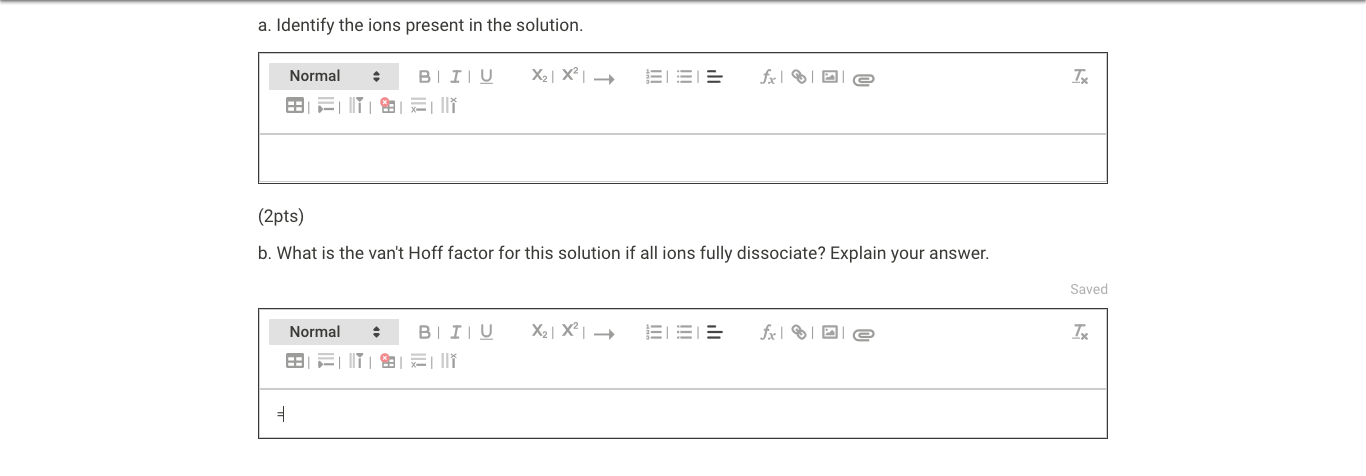Clear formatting in question a editor

(1080, 77)
